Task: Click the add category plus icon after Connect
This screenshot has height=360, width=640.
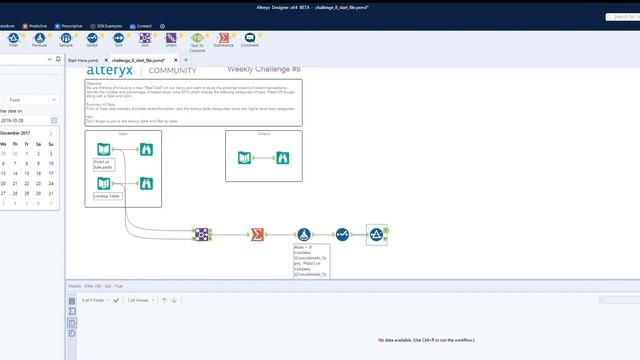Action: coord(162,26)
